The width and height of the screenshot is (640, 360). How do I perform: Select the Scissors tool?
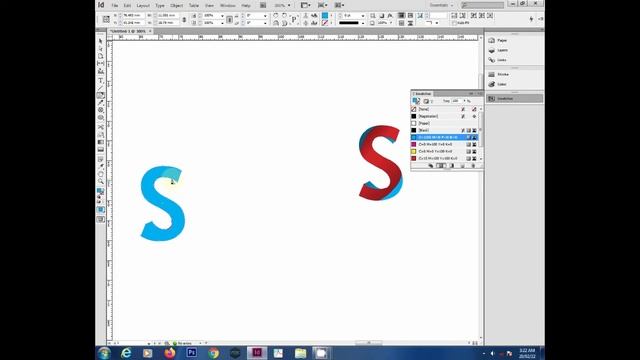click(x=100, y=127)
